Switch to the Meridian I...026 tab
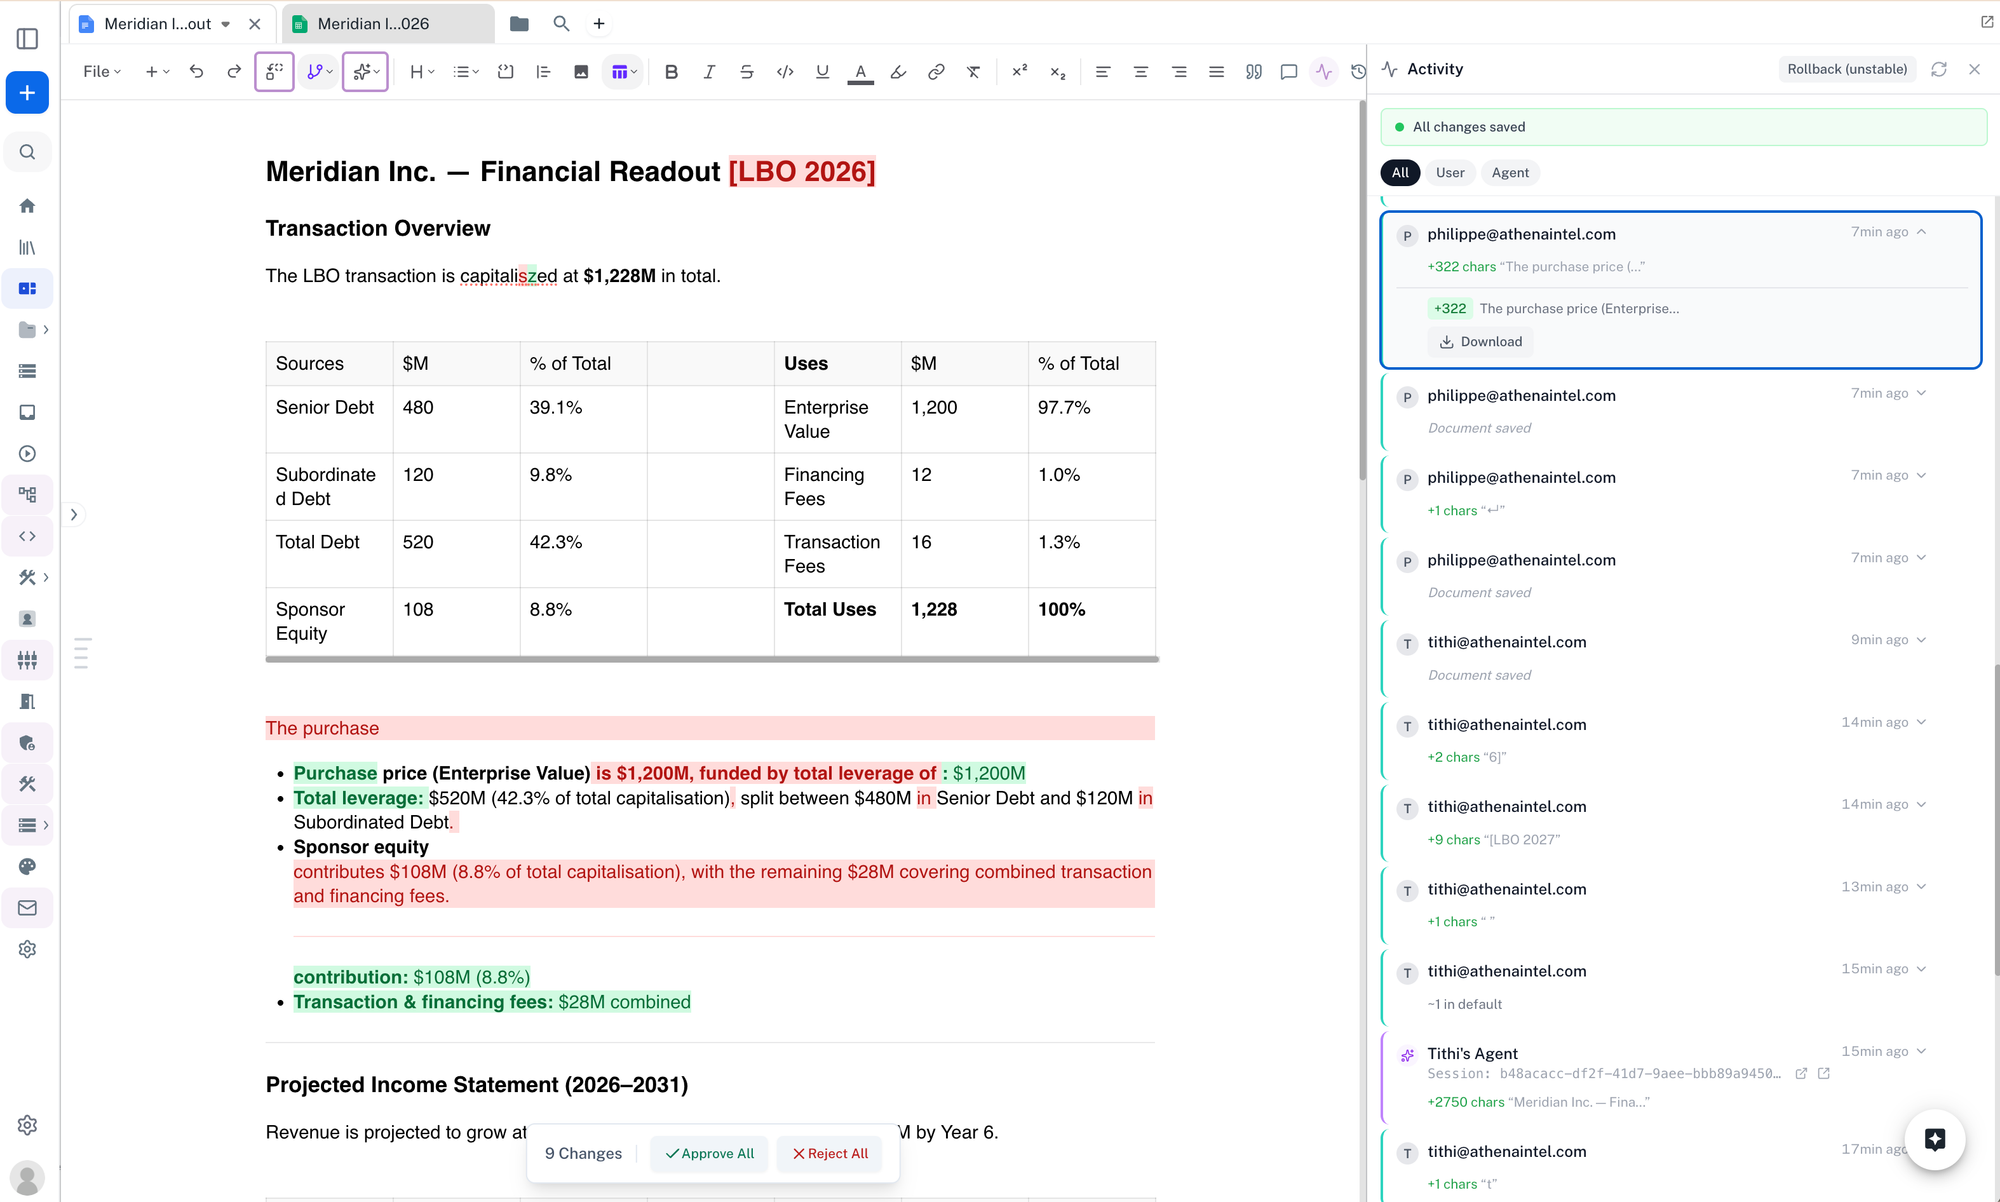 pos(373,24)
